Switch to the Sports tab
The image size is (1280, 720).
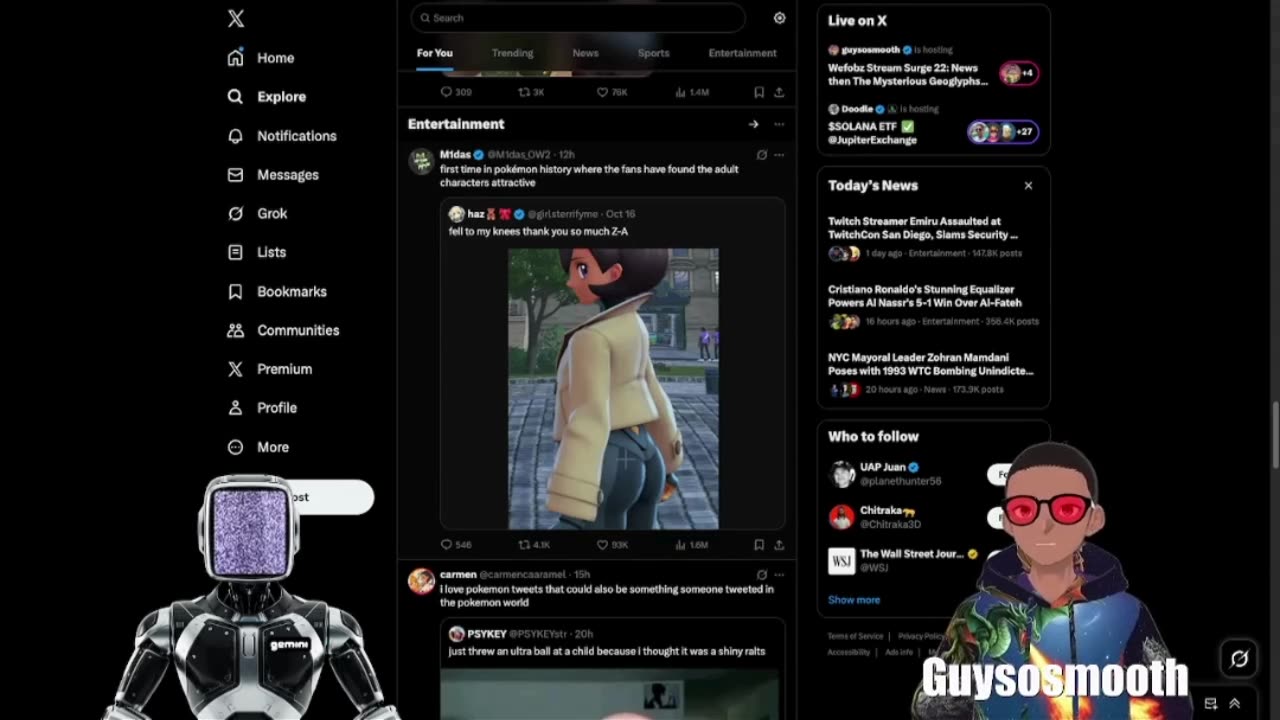tap(653, 53)
